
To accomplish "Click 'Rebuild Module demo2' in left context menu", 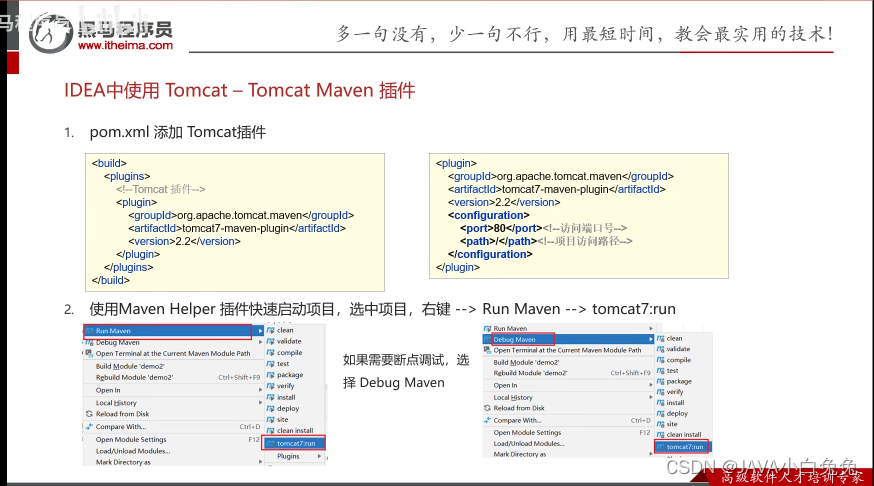I will click(x=134, y=377).
